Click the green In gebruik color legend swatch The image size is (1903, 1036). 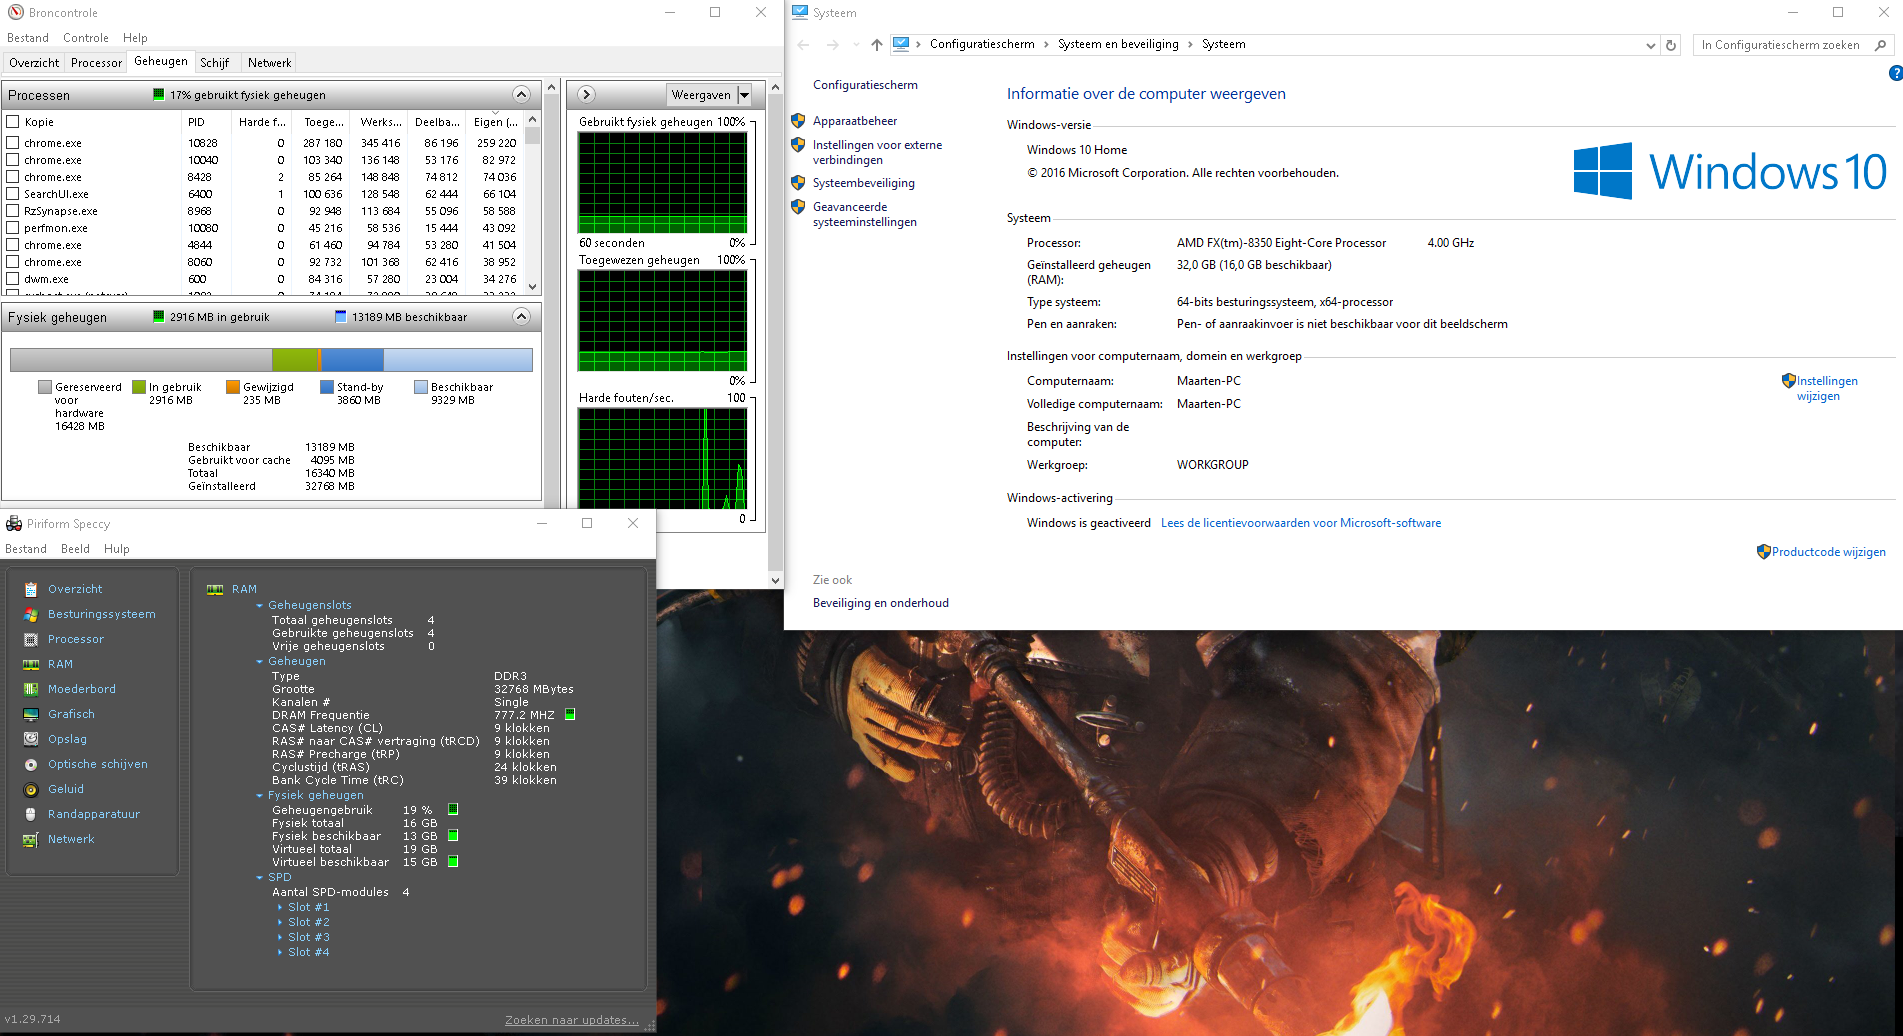click(139, 387)
